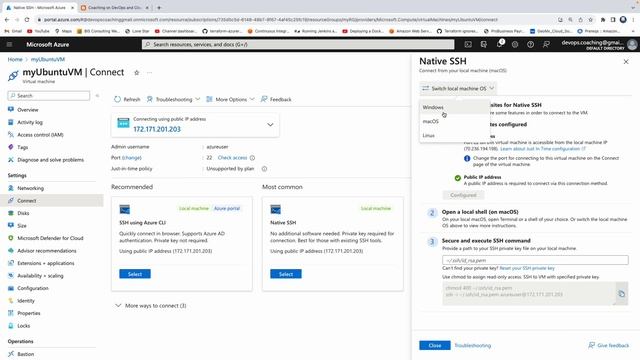The image size is (640, 360).
Task: Open Extensions + applications
Action: pos(45,263)
